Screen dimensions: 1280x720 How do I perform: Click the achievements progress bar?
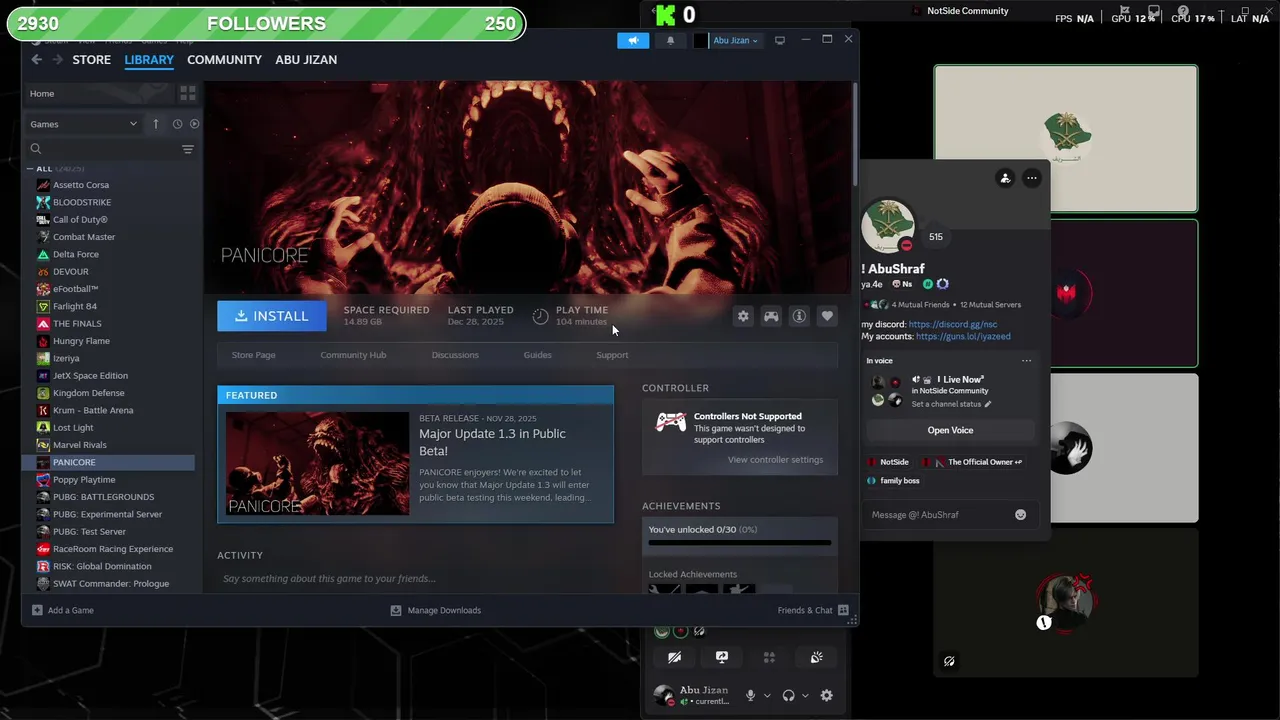point(739,543)
